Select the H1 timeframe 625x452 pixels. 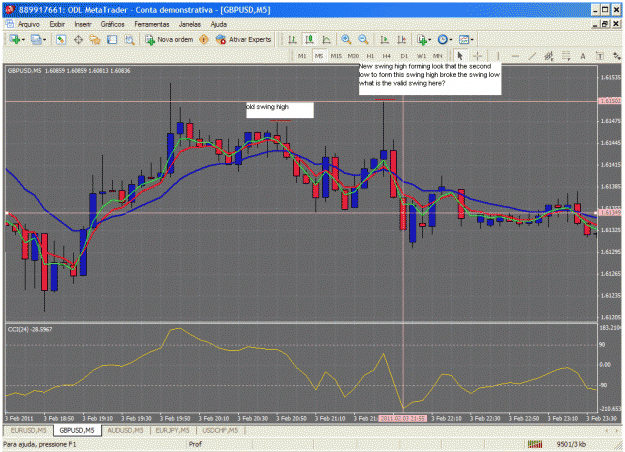[370, 56]
